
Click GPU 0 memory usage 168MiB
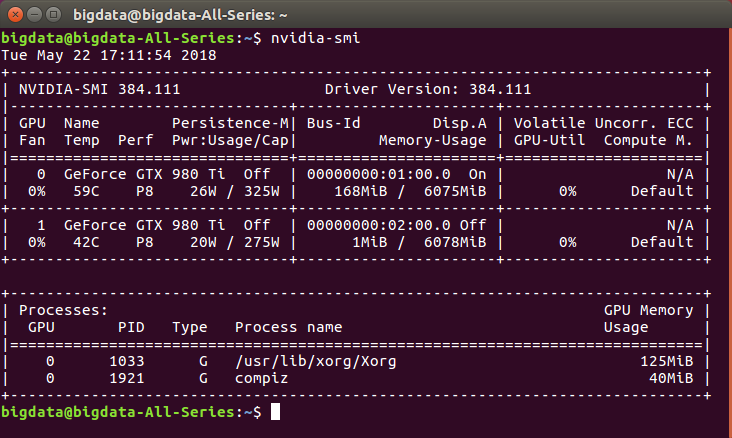click(356, 190)
